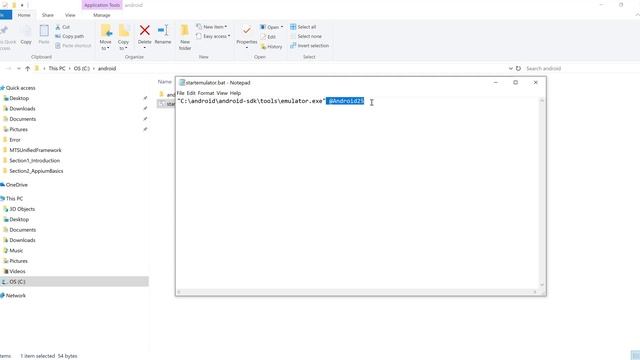Screen dimensions: 640x360
Task: Open Videos under This PC
Action: (x=18, y=271)
